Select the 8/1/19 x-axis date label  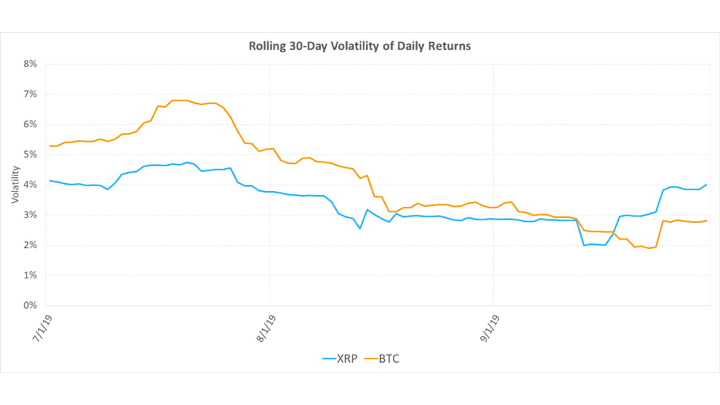(x=265, y=326)
